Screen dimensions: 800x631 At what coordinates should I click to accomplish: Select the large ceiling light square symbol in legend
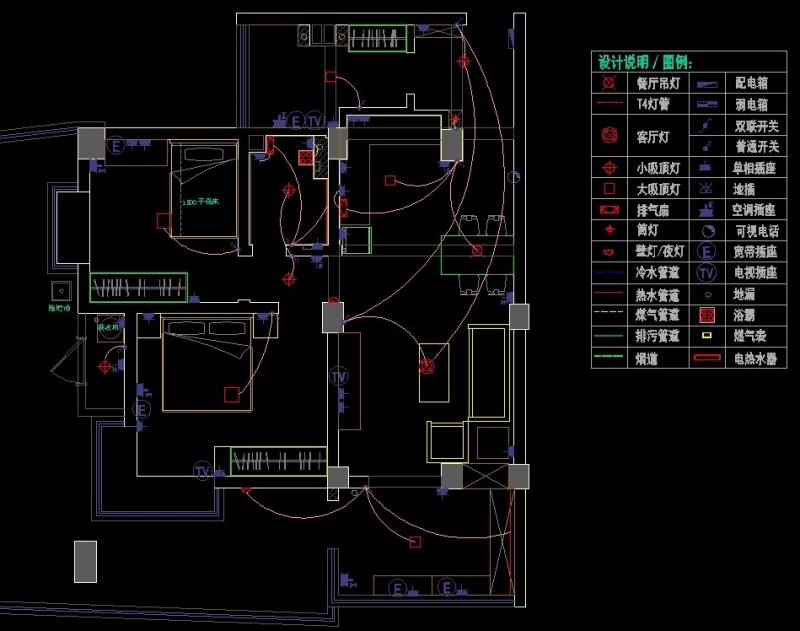click(x=608, y=189)
